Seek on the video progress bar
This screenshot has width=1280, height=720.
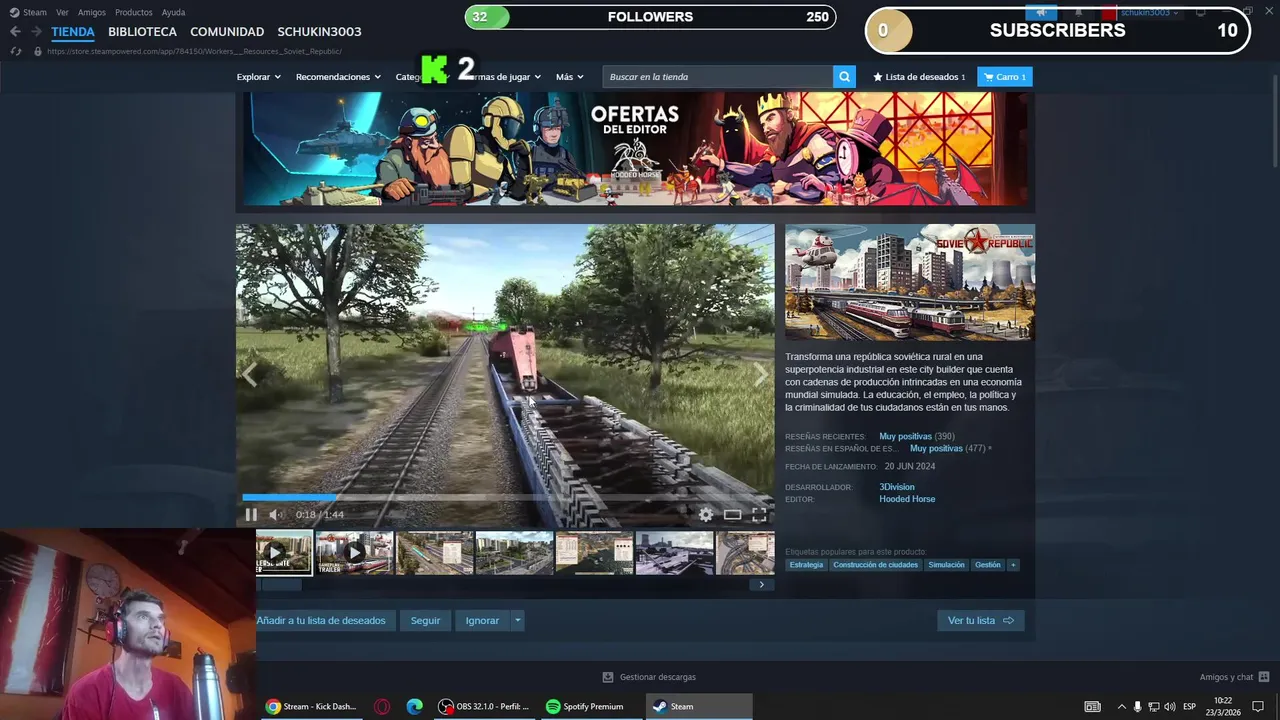[x=505, y=497]
